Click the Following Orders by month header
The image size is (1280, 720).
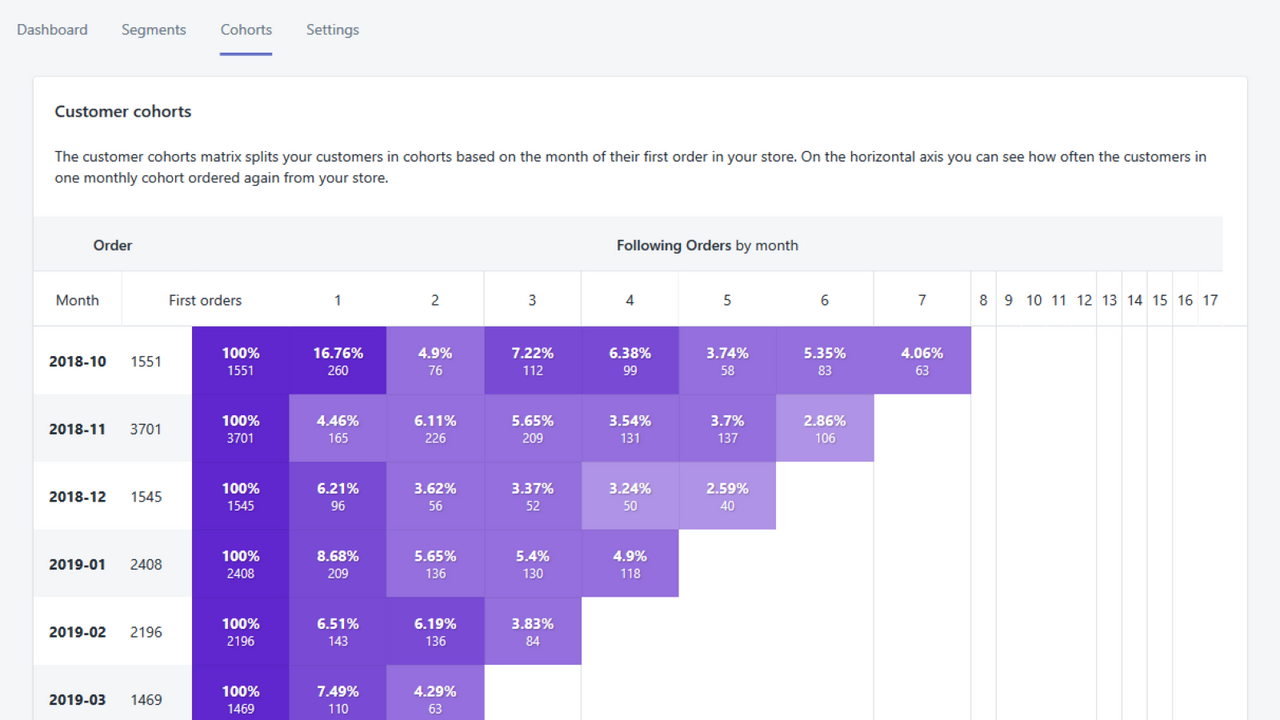click(x=706, y=245)
